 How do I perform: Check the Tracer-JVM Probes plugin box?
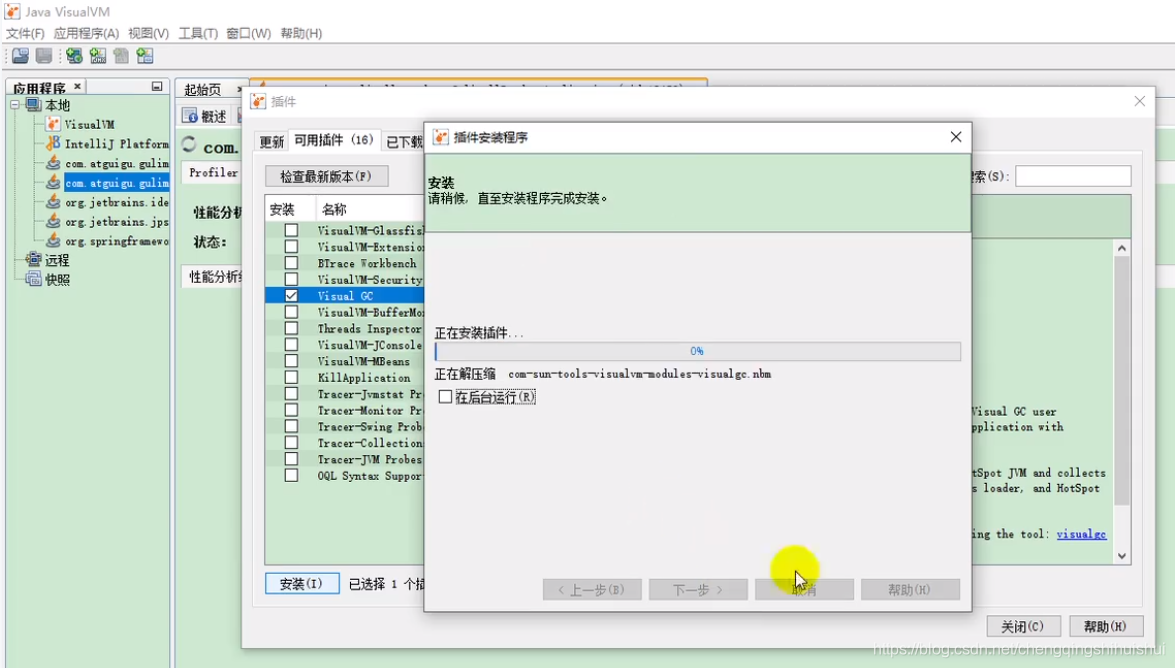pyautogui.click(x=292, y=459)
